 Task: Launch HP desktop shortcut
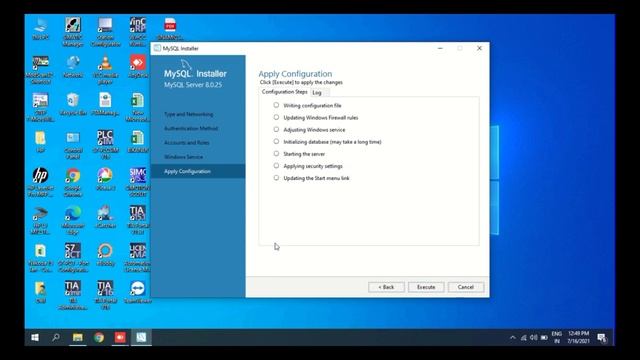pyautogui.click(x=40, y=182)
